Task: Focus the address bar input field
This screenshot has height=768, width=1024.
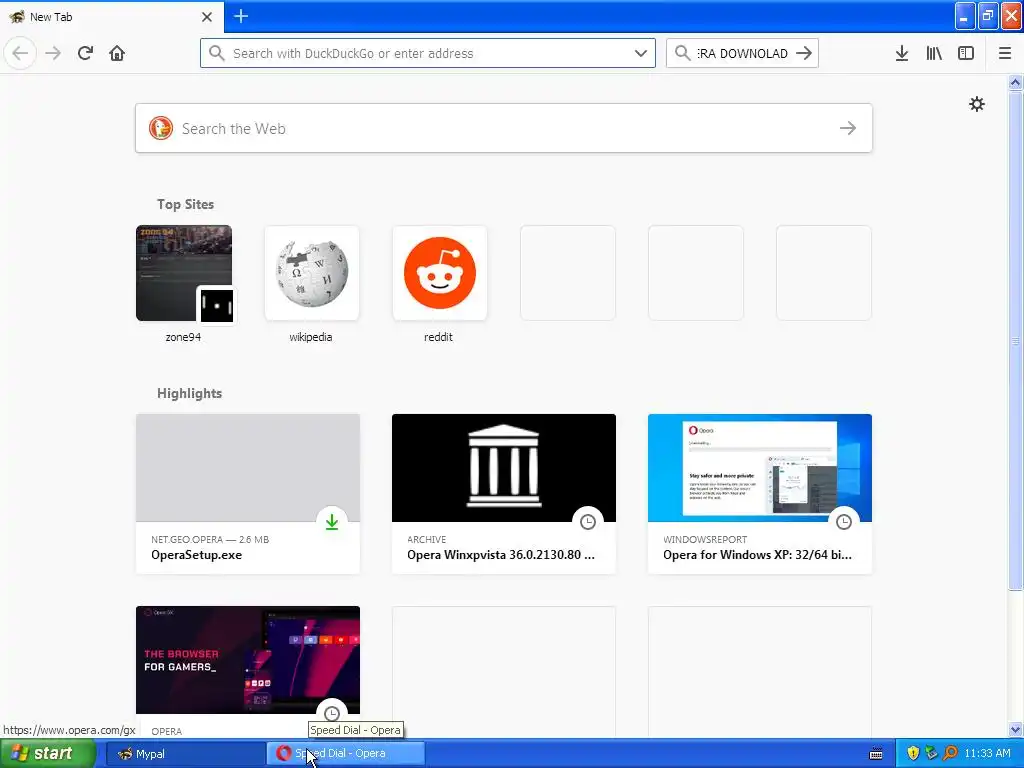Action: coord(428,53)
